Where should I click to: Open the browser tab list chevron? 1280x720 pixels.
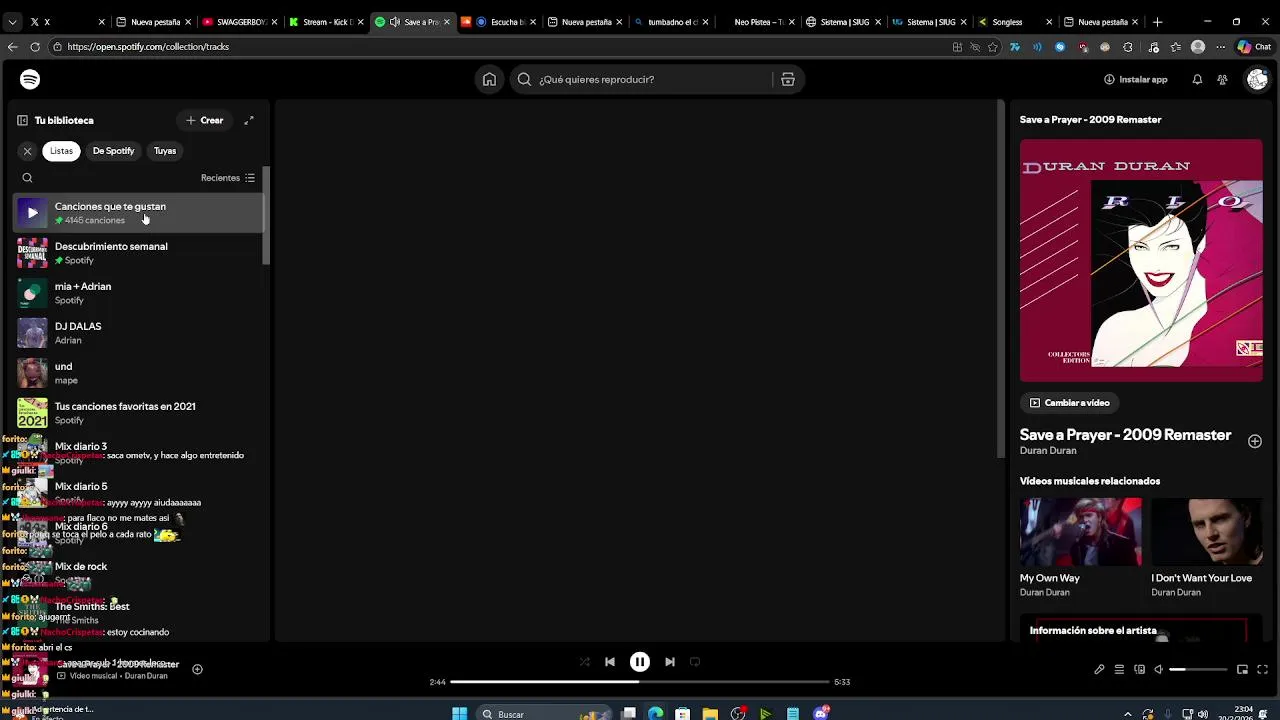click(13, 22)
